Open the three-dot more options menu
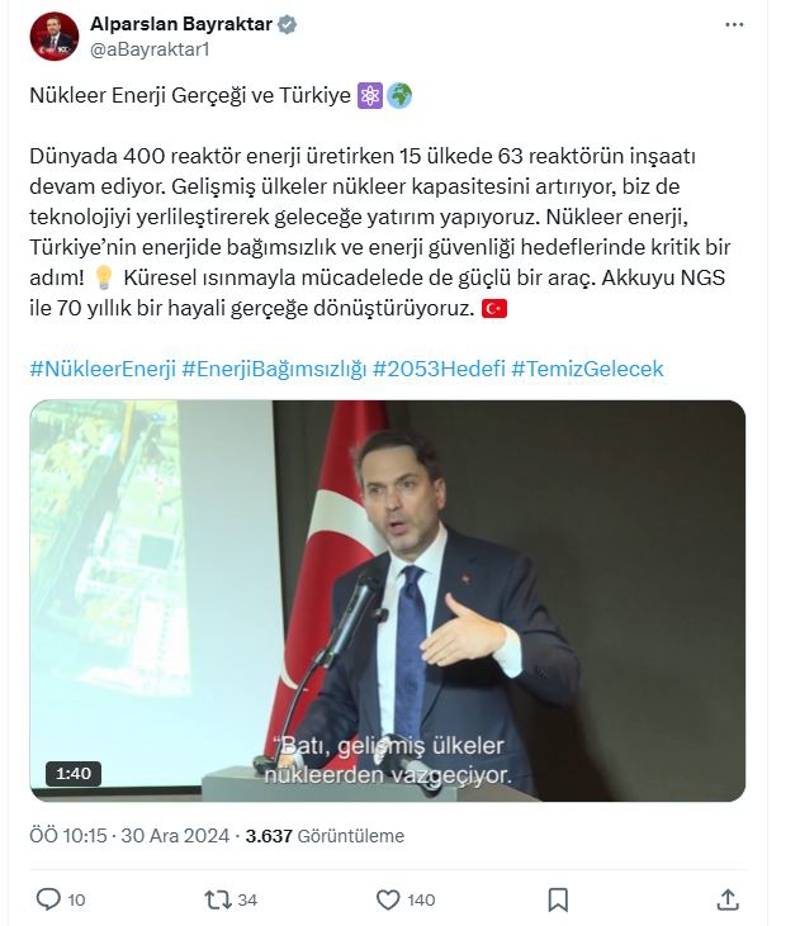Viewport: 800px width, 926px height. pos(734,25)
